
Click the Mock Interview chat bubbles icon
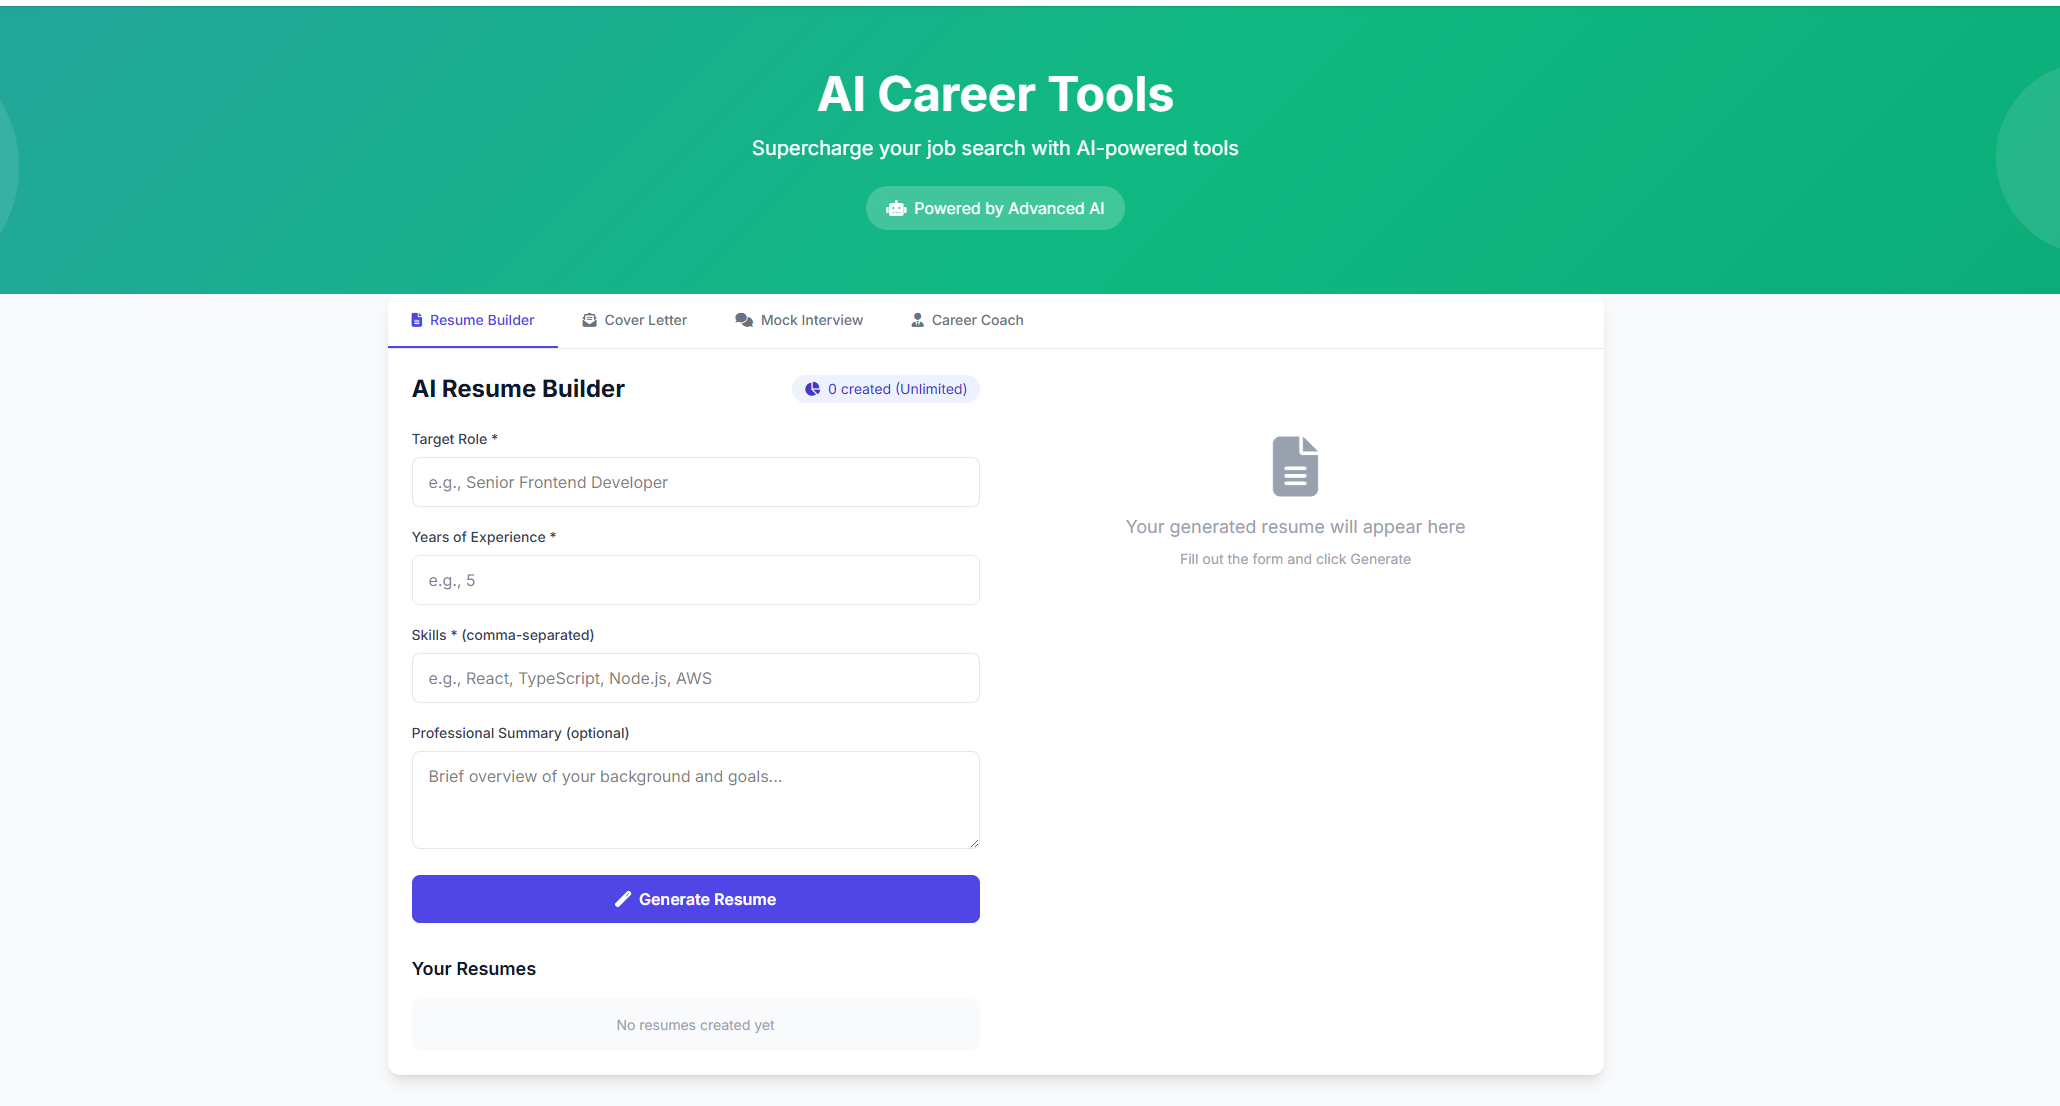click(744, 320)
